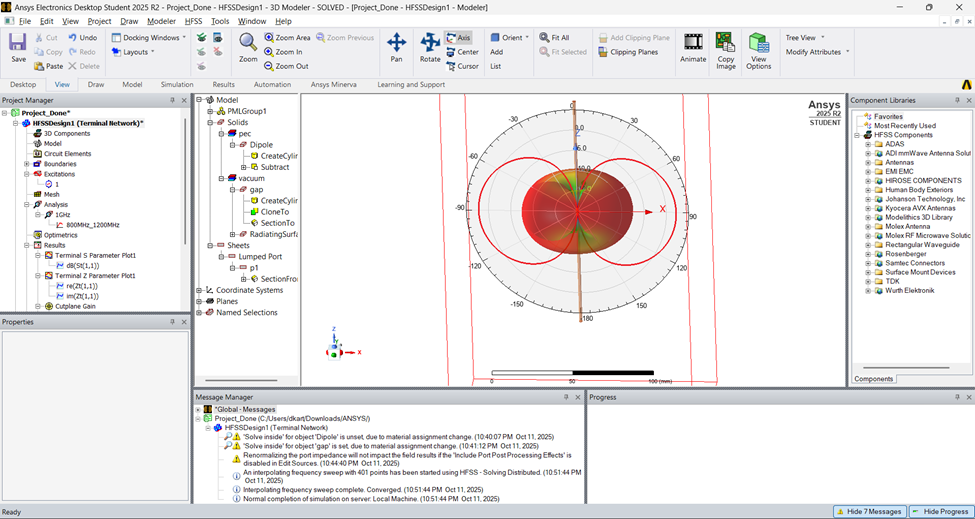This screenshot has height=519, width=975.
Task: Pin the Component Libraries panel
Action: 958,100
